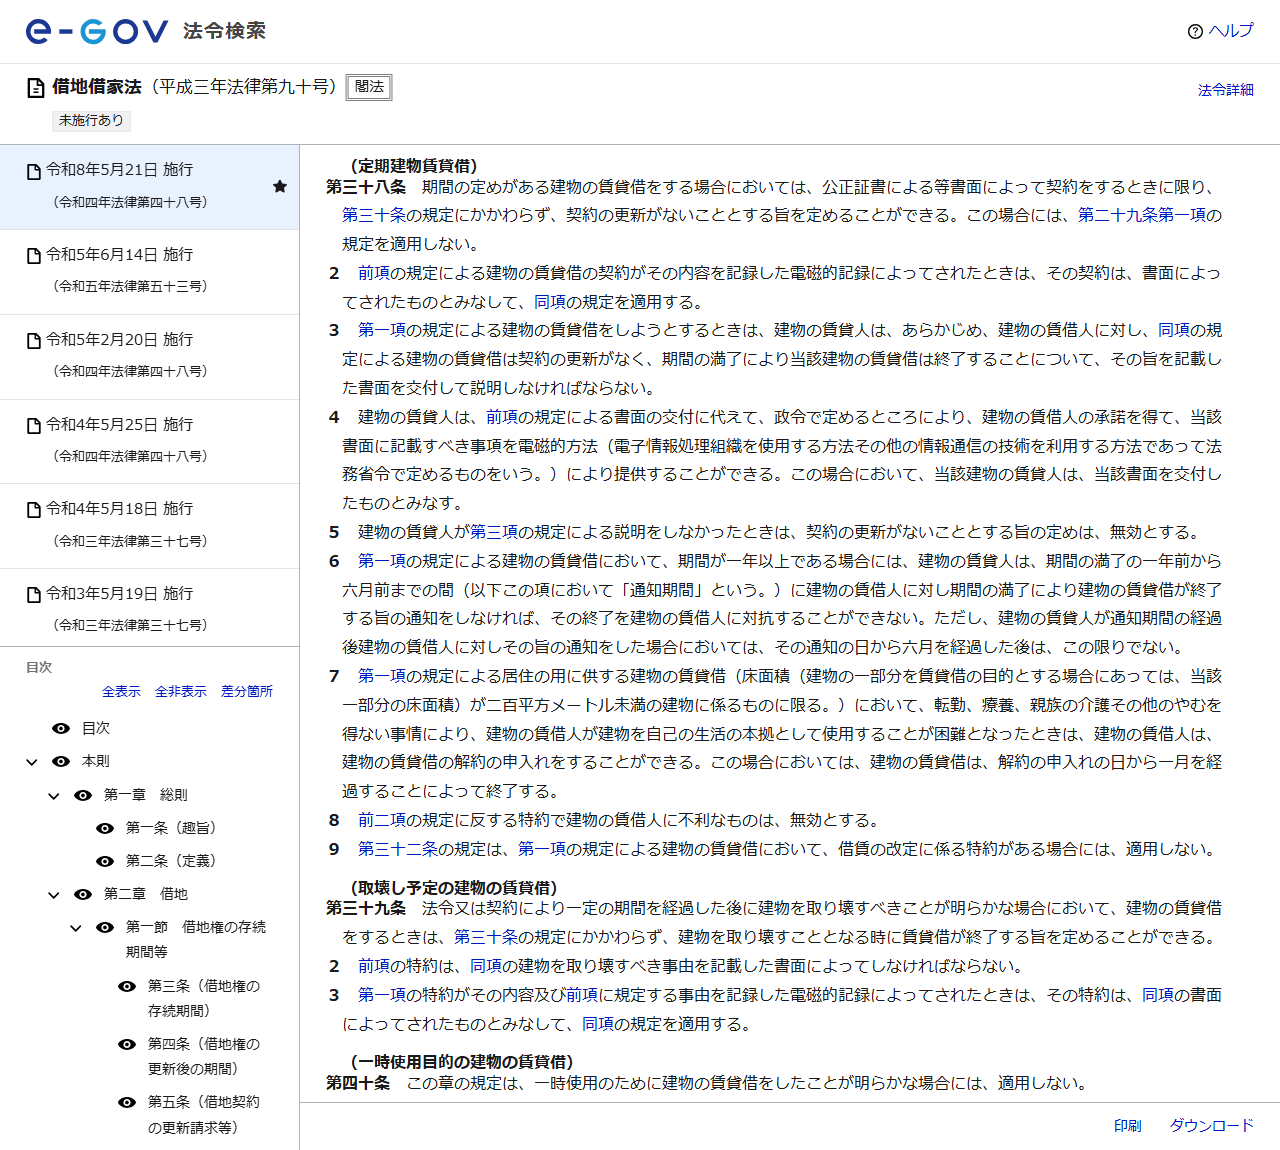
Task: Toggle eye icon for 第一節 借地権の存続期間等
Action: click(x=105, y=928)
